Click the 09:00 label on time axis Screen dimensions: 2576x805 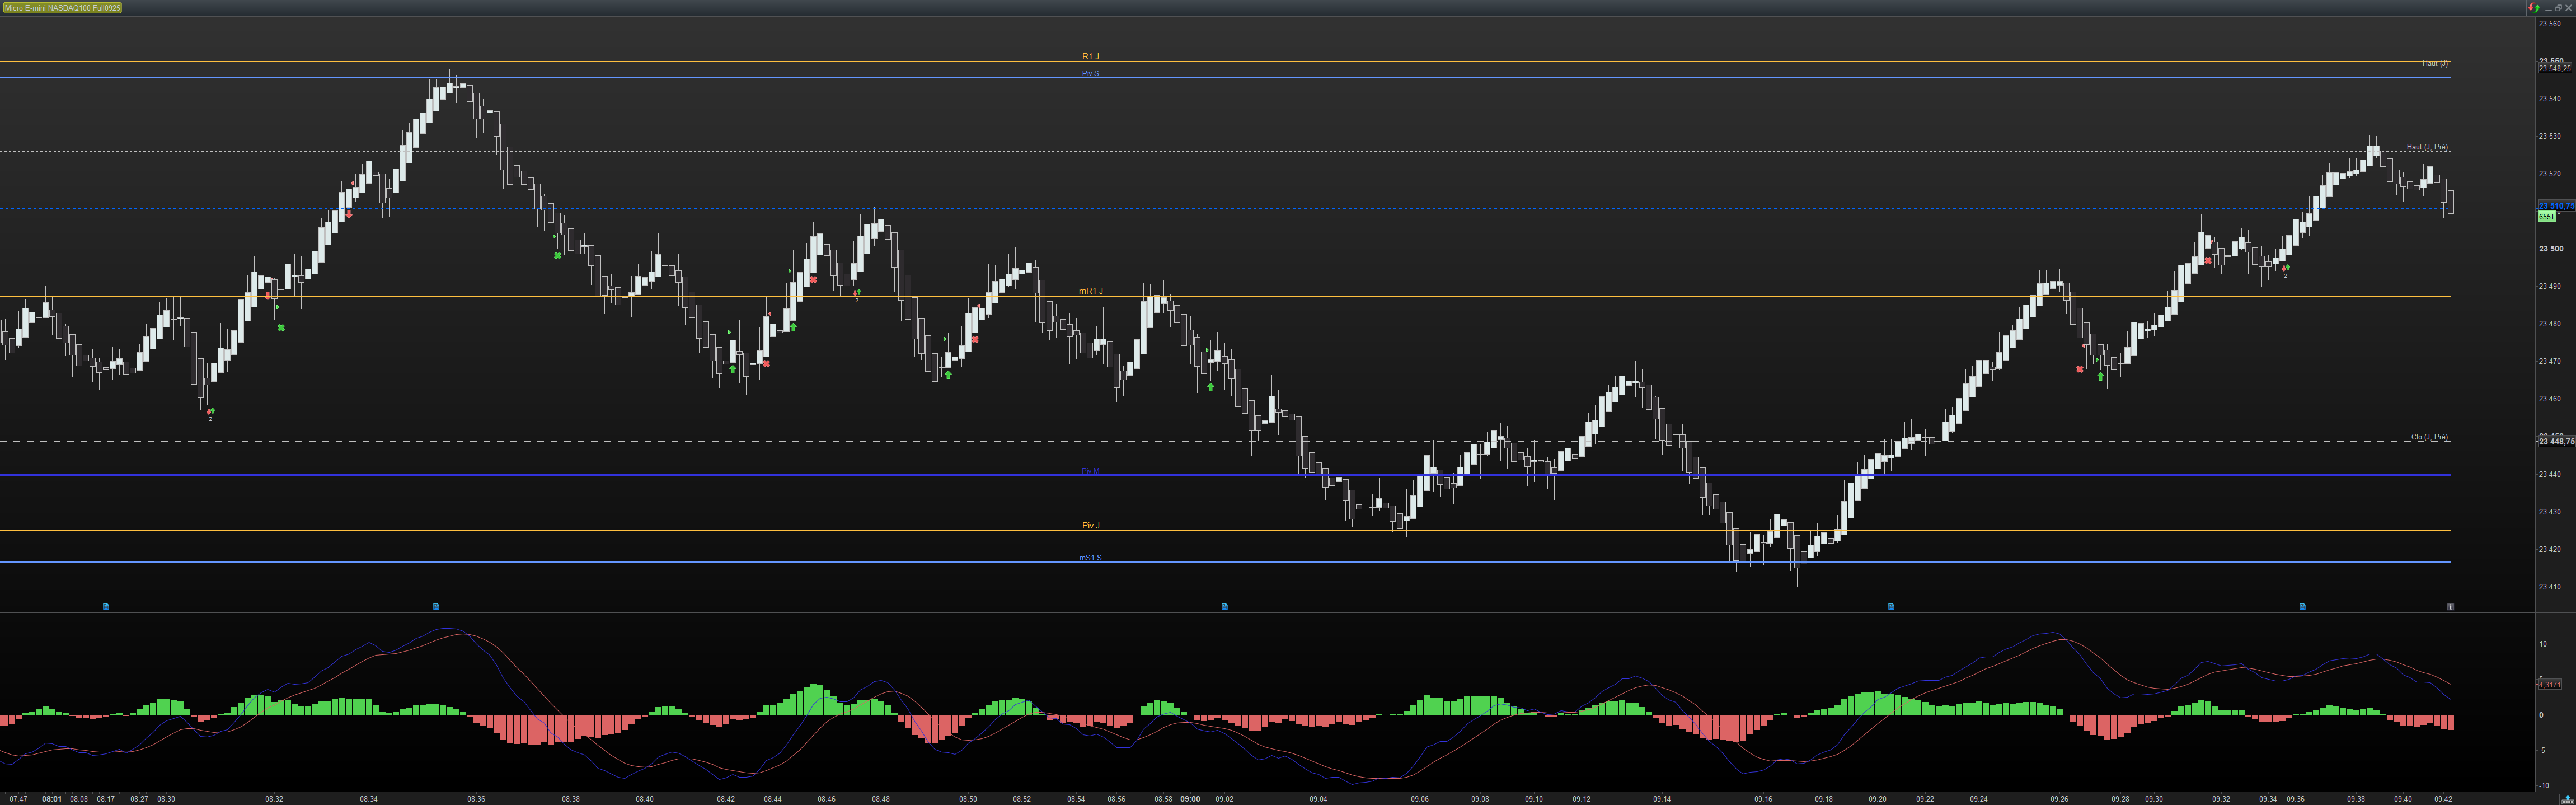[x=1190, y=799]
